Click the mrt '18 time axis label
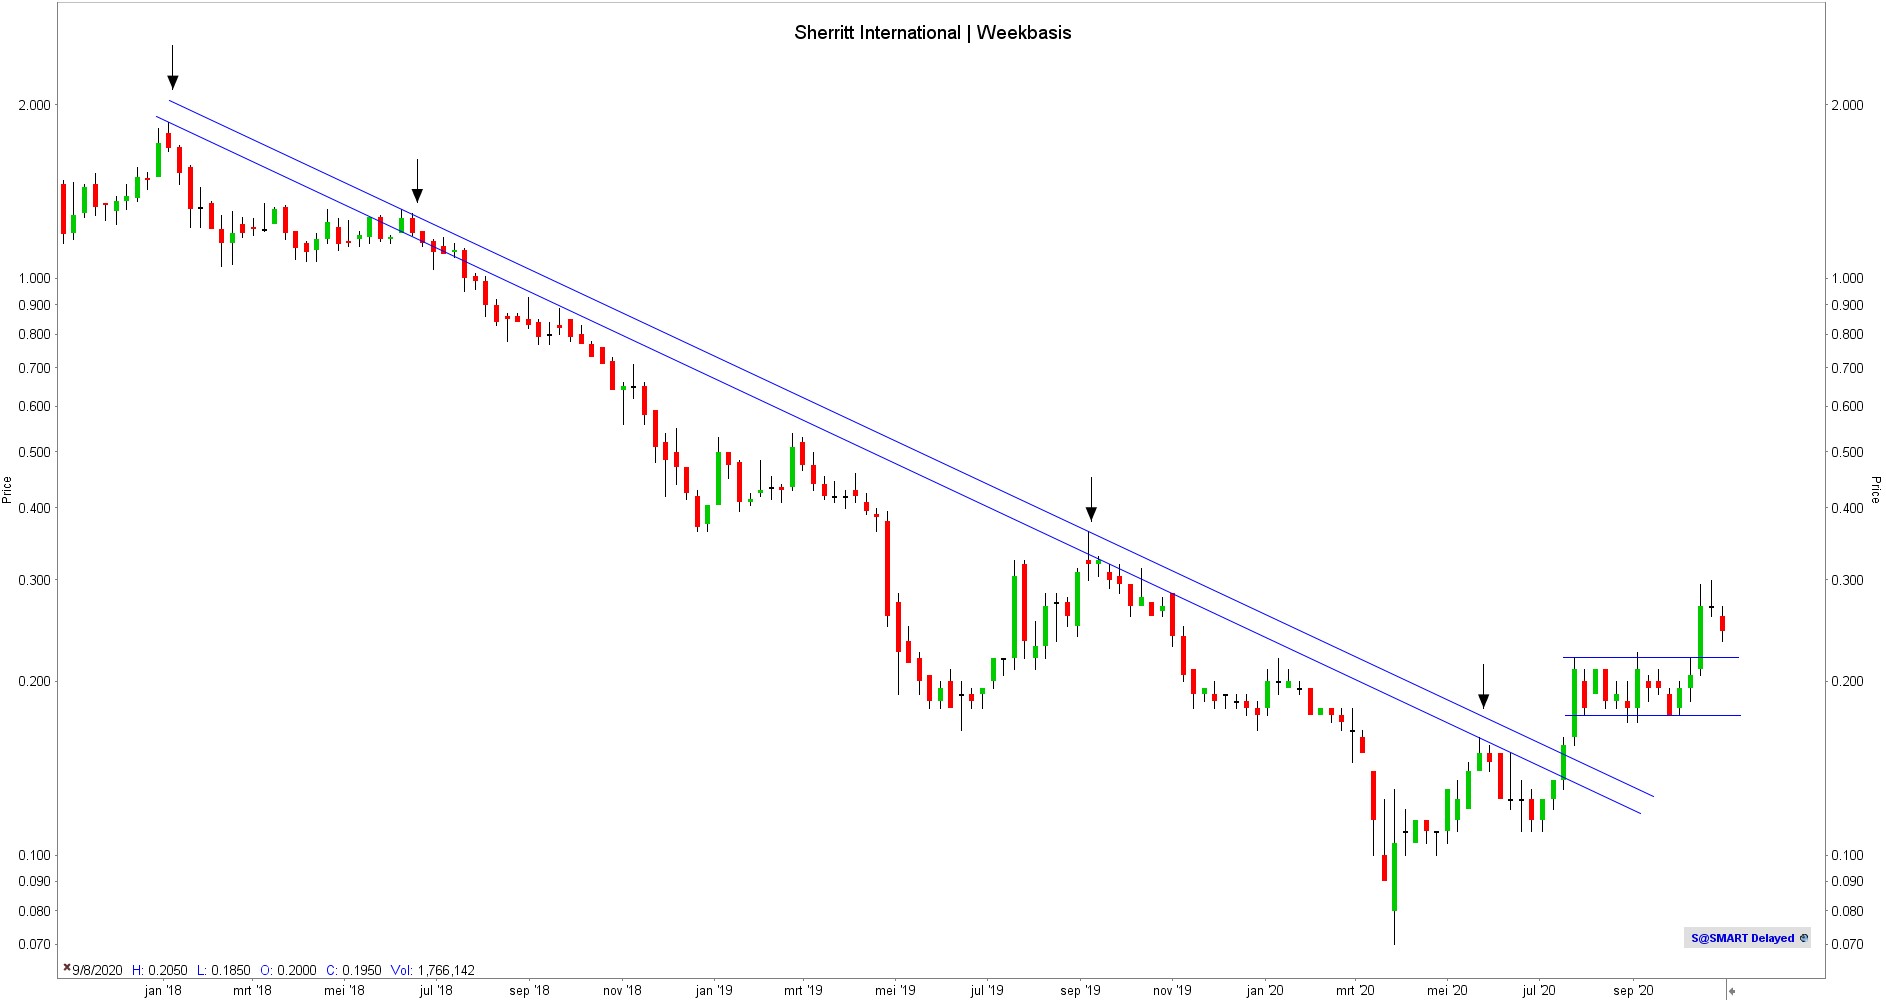This screenshot has height=1004, width=1886. click(252, 991)
